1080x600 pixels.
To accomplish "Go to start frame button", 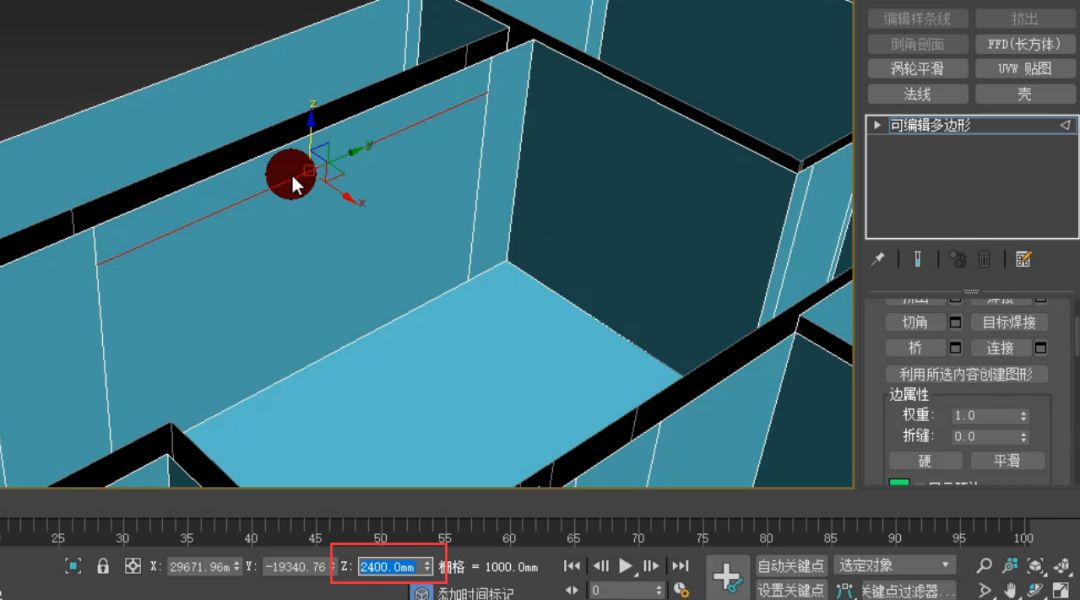I will click(x=572, y=566).
